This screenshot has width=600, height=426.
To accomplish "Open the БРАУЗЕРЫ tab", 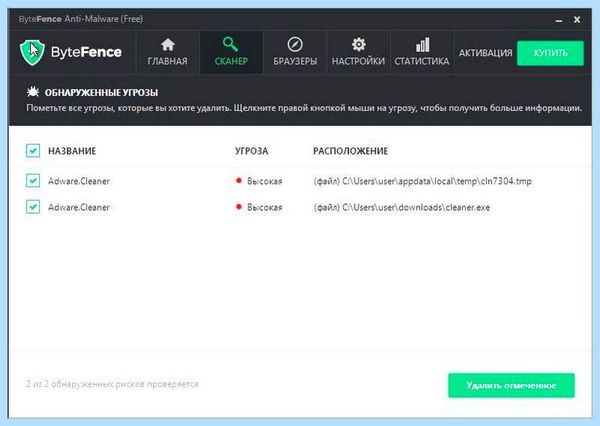I will [295, 52].
